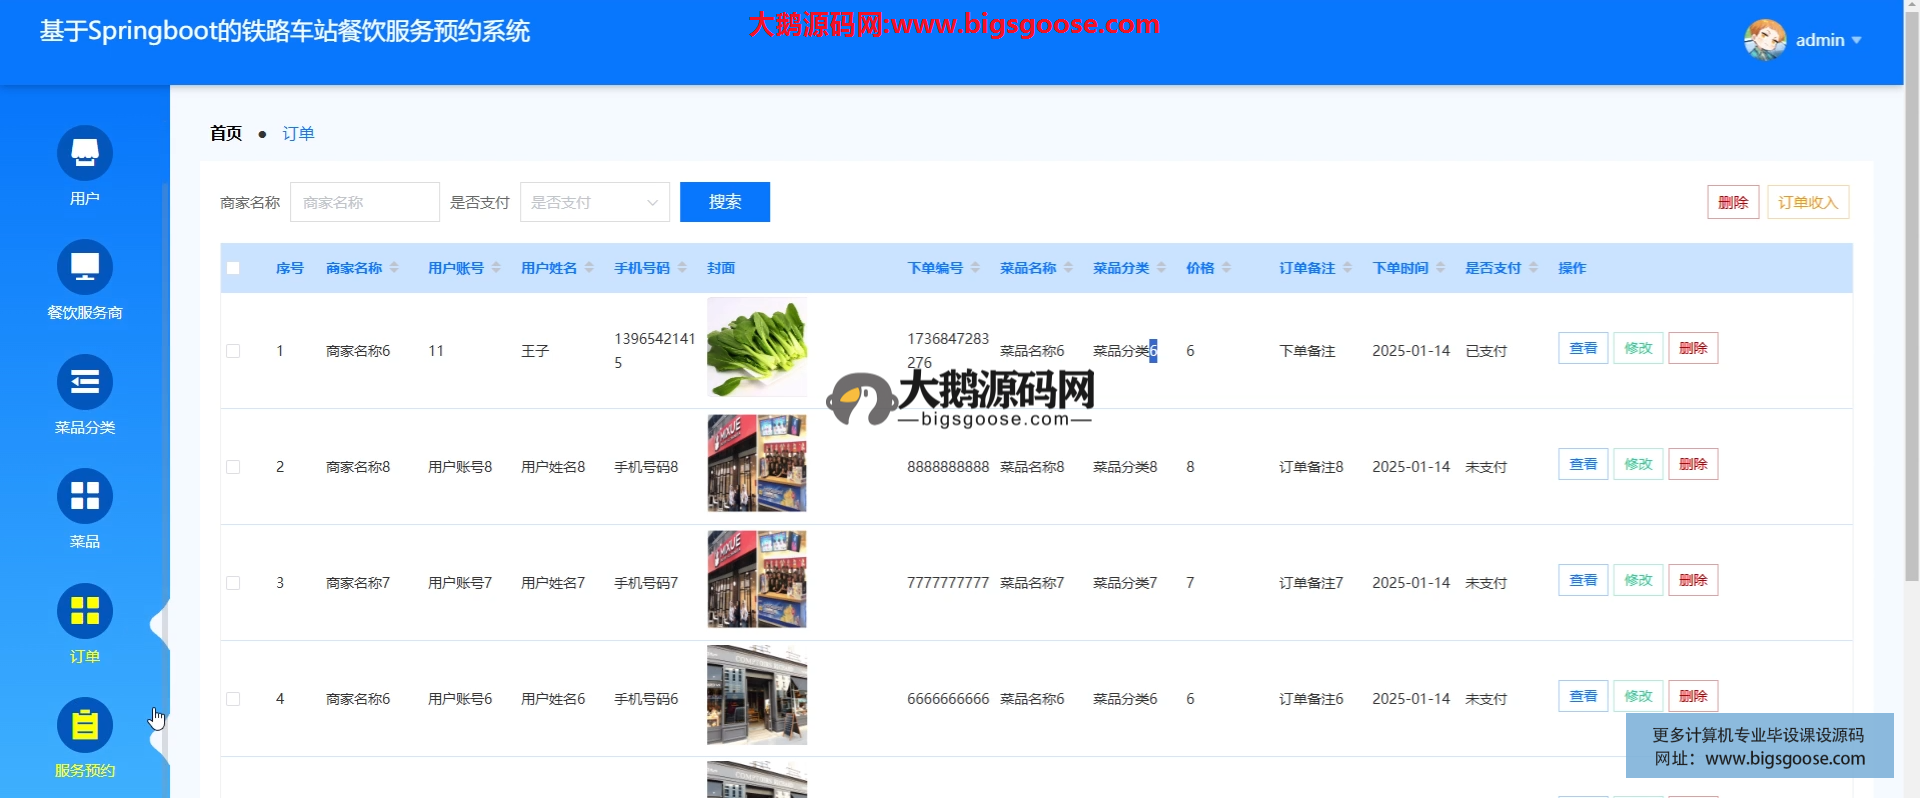
Task: Go to 首页 in breadcrumb
Action: click(226, 134)
